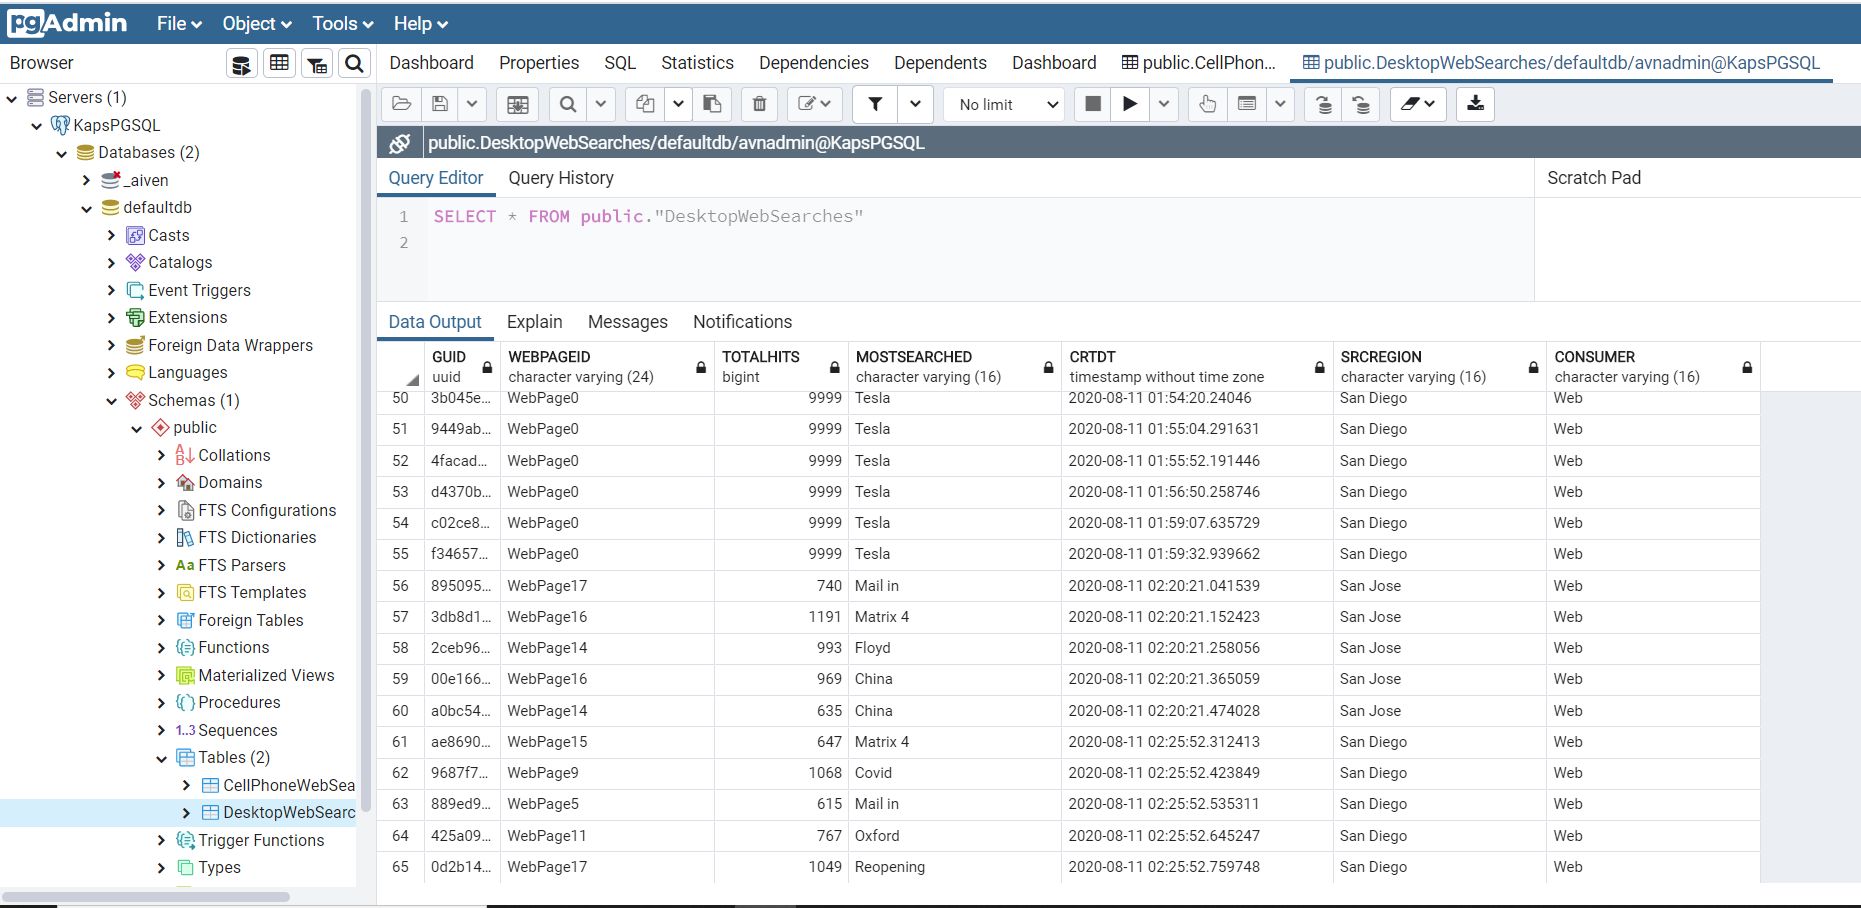Switch to the public.CellPhon... tab
The image size is (1861, 908).
point(1199,63)
